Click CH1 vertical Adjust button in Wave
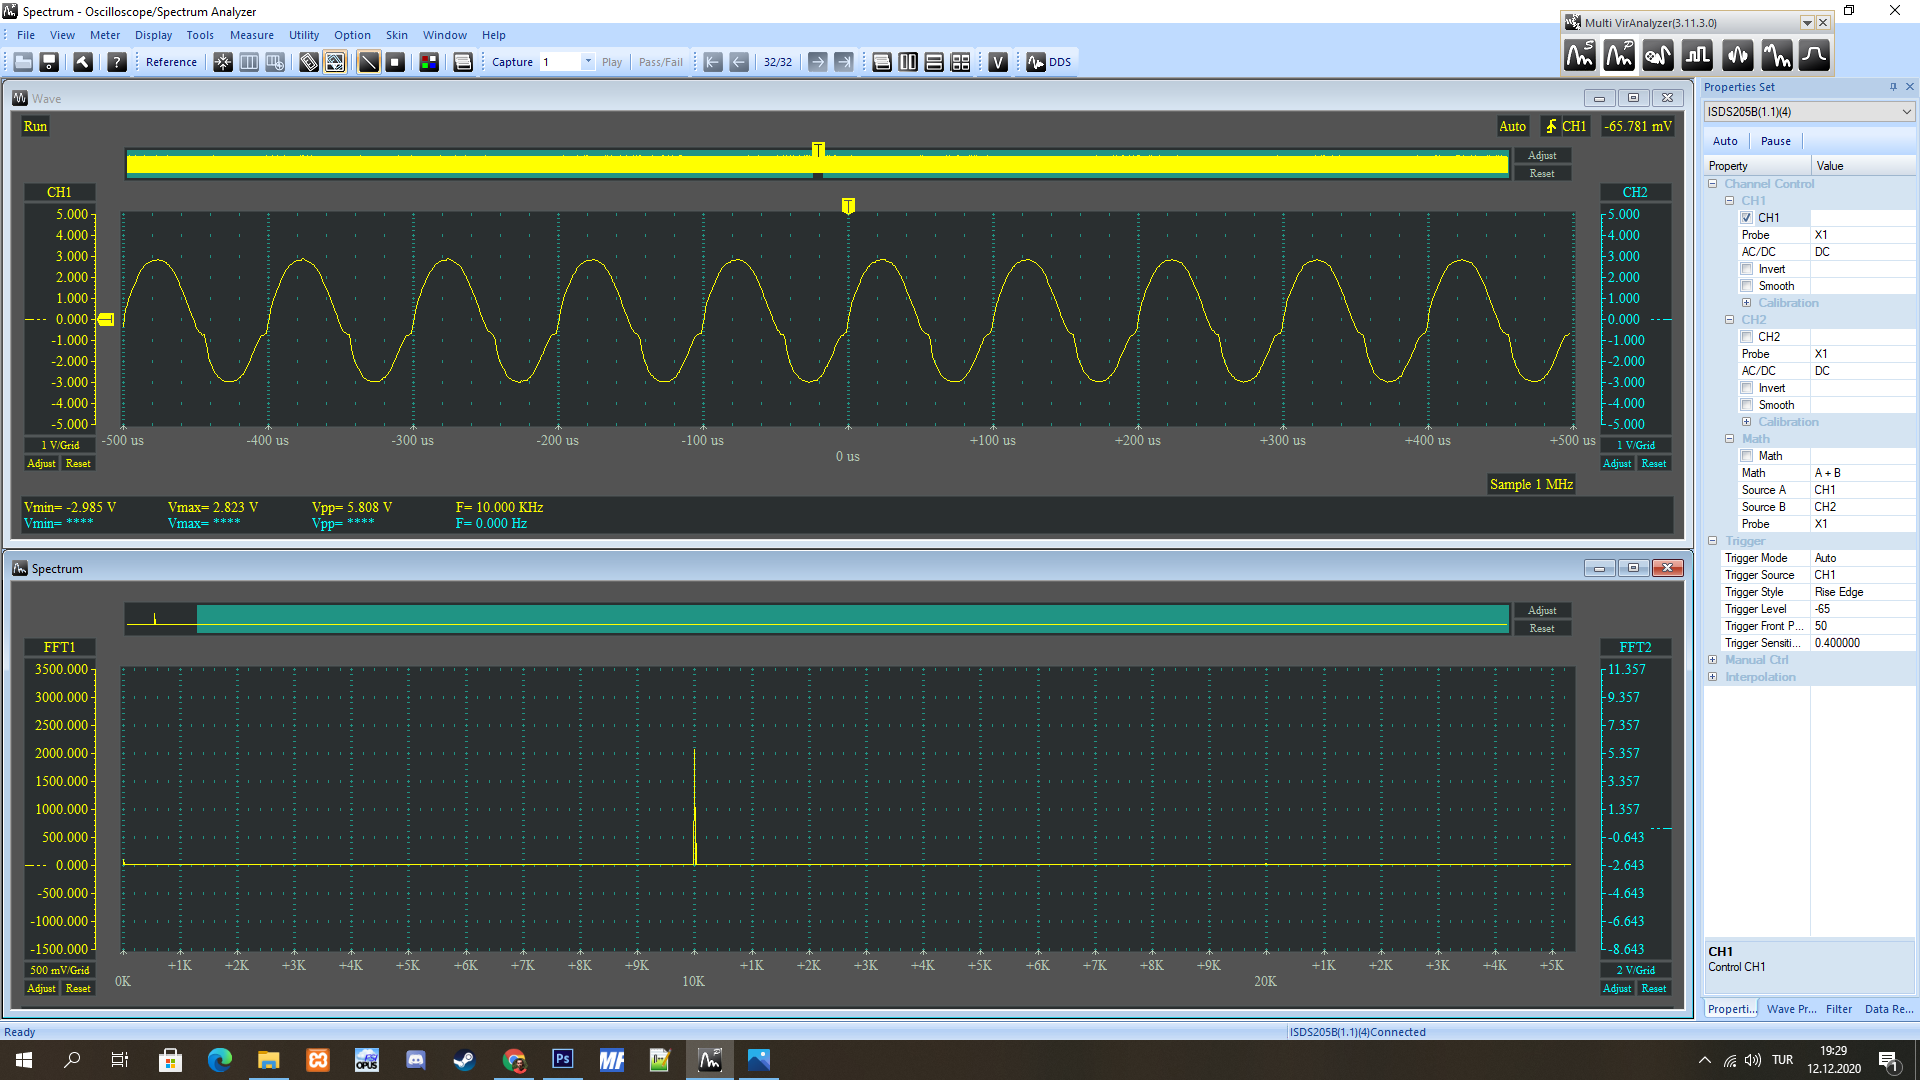This screenshot has width=1920, height=1080. coord(41,463)
